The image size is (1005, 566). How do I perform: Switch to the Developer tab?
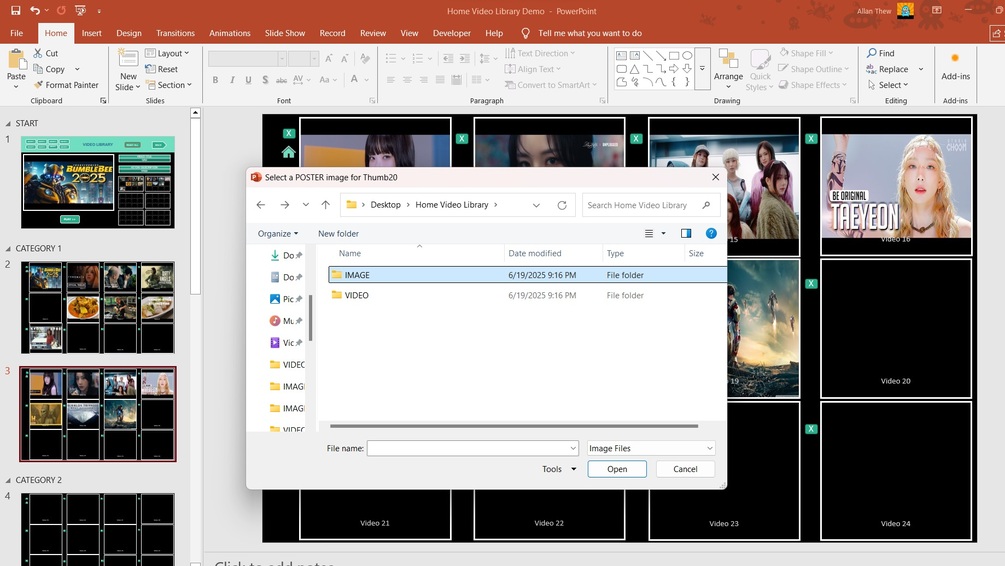pos(451,33)
